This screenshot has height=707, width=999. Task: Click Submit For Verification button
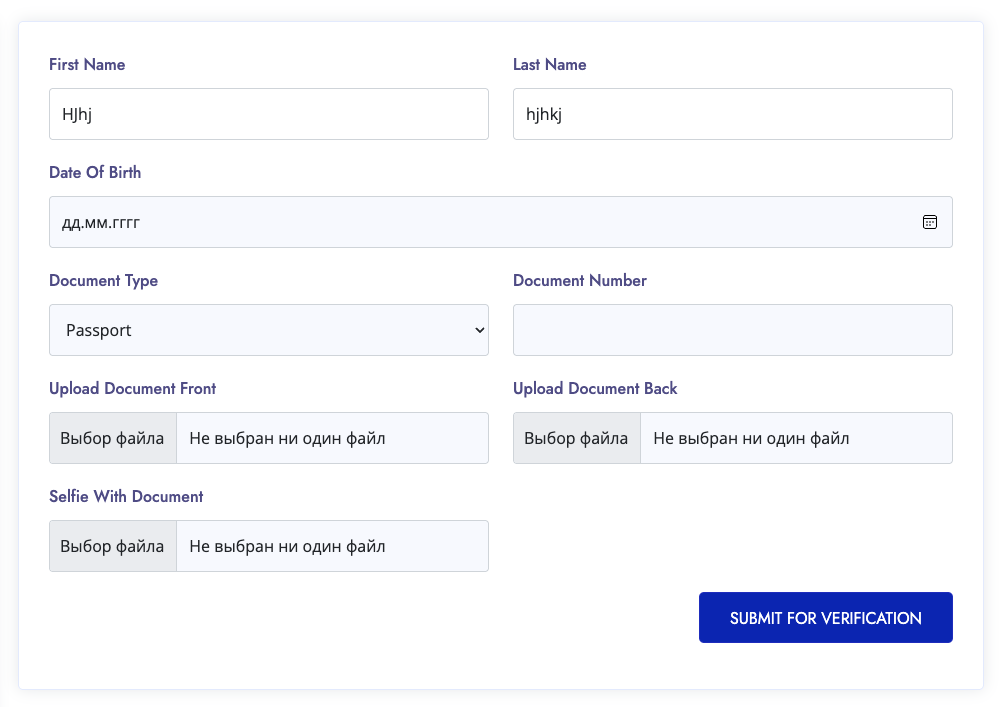(826, 617)
